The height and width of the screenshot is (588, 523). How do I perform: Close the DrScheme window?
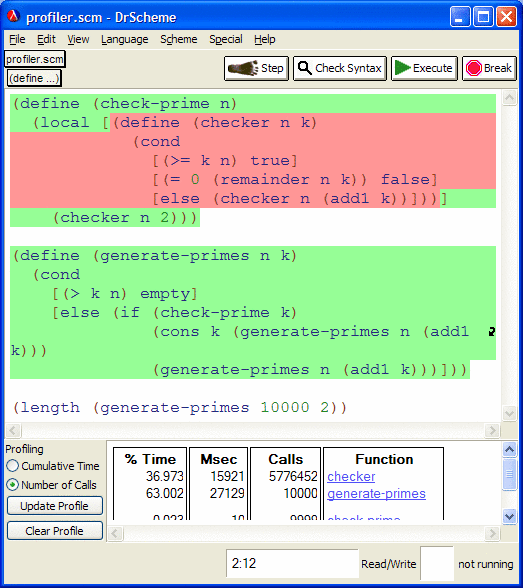coord(507,17)
